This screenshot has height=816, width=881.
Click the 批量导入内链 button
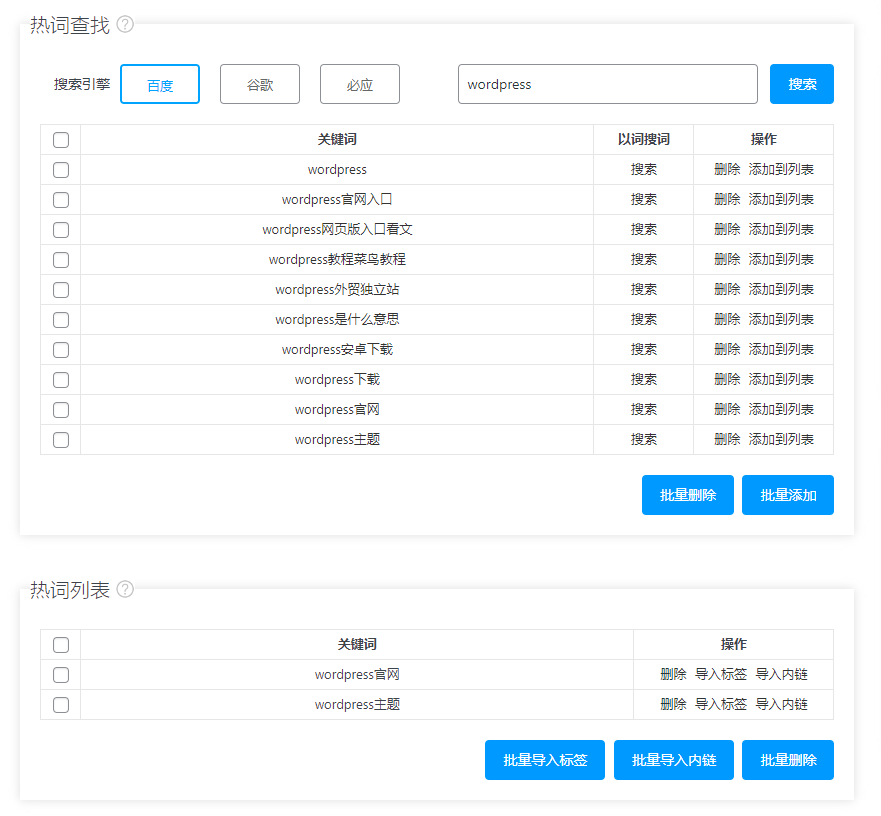[x=674, y=760]
